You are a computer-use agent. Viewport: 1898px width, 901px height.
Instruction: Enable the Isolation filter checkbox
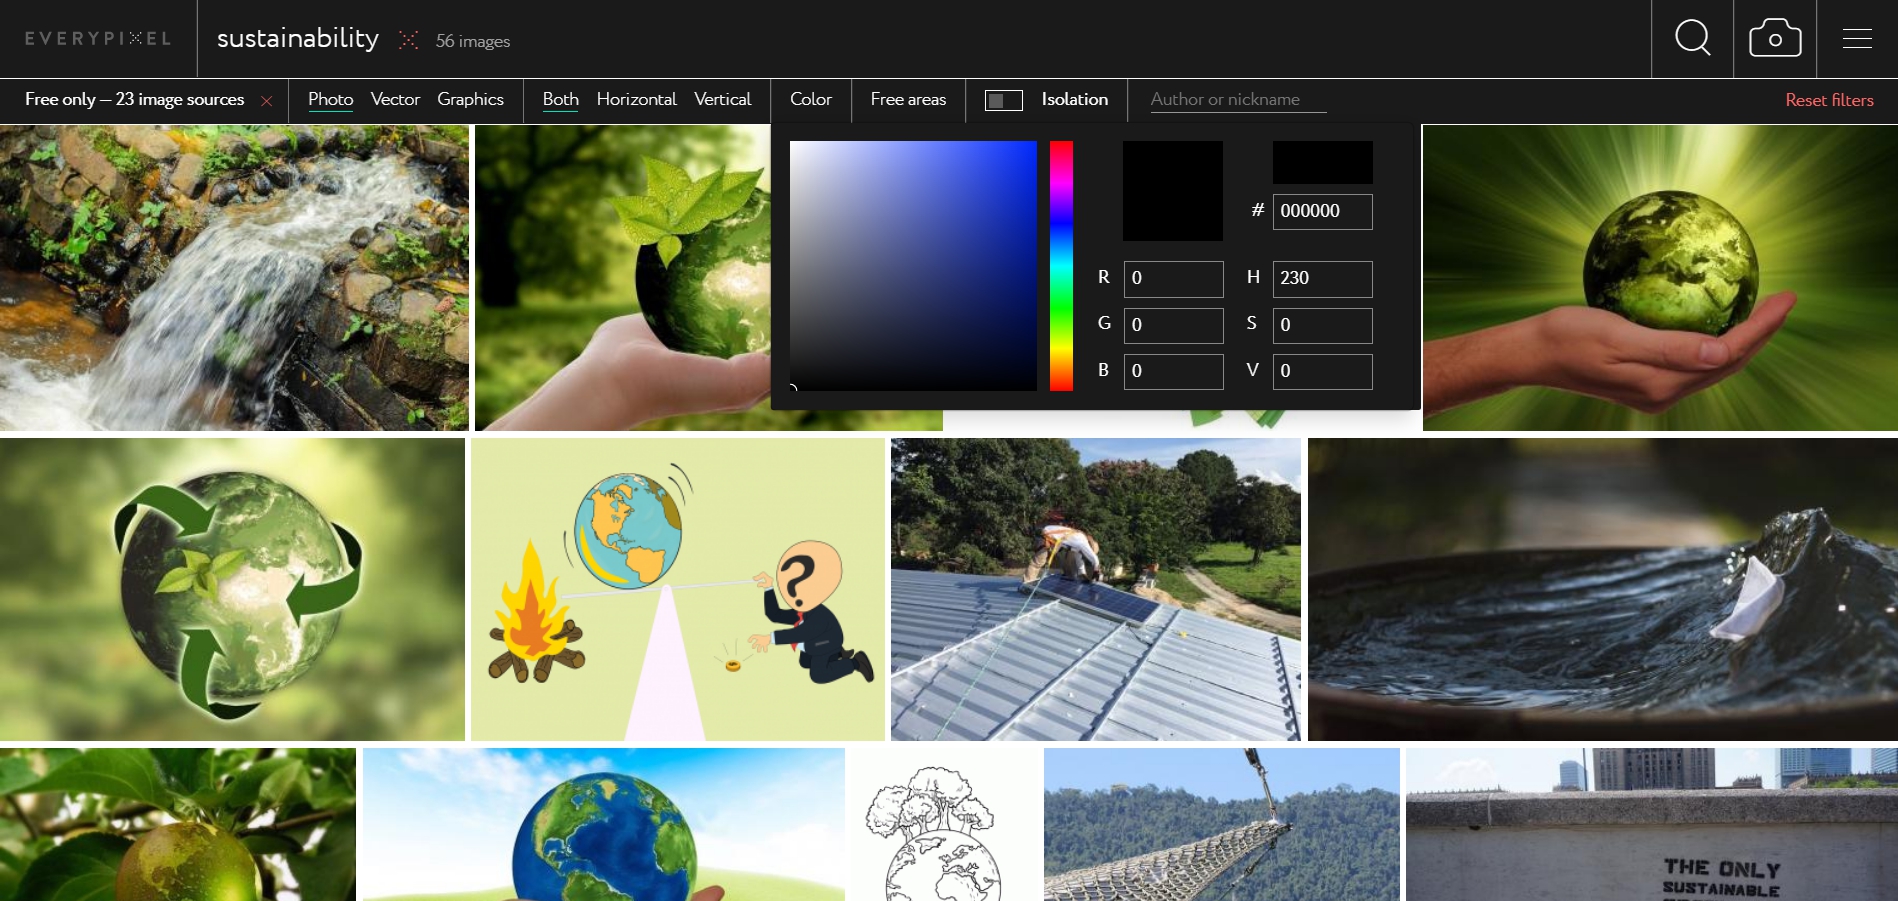pos(1004,100)
